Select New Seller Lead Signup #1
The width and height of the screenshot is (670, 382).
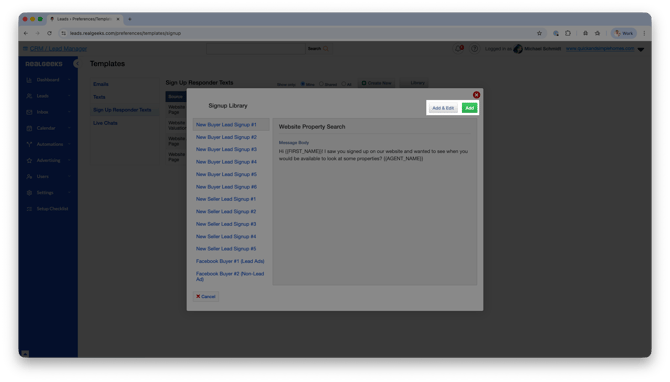pos(226,199)
